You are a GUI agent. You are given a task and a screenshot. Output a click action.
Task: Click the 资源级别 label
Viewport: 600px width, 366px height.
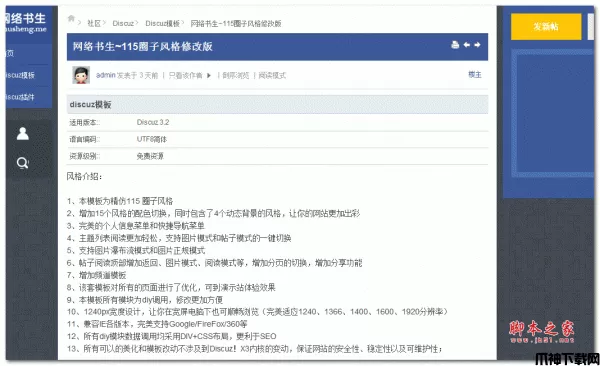[x=85, y=156]
